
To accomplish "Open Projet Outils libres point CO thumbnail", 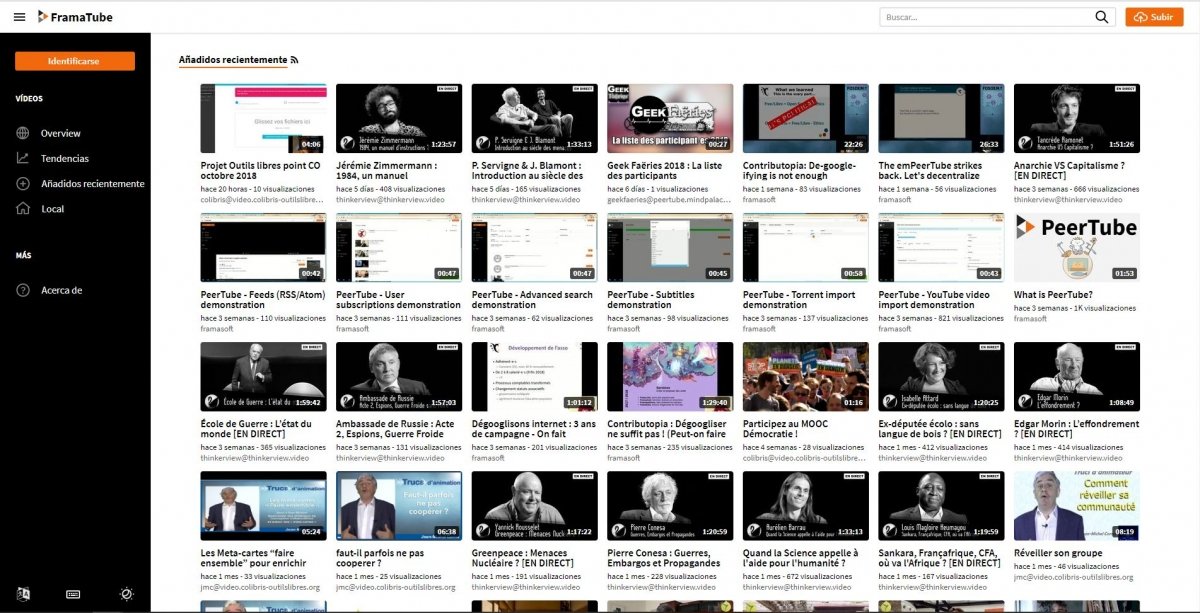I will tap(263, 118).
